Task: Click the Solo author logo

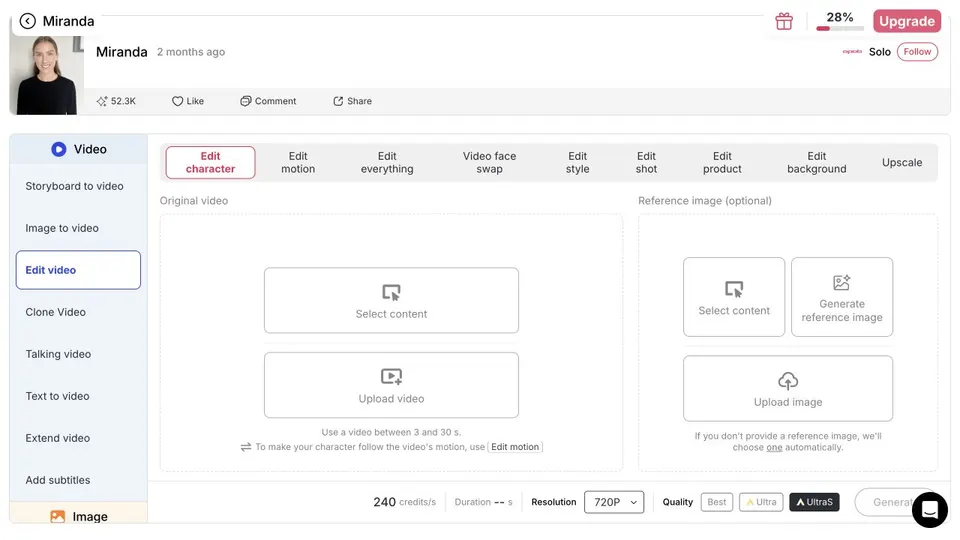Action: pos(852,51)
